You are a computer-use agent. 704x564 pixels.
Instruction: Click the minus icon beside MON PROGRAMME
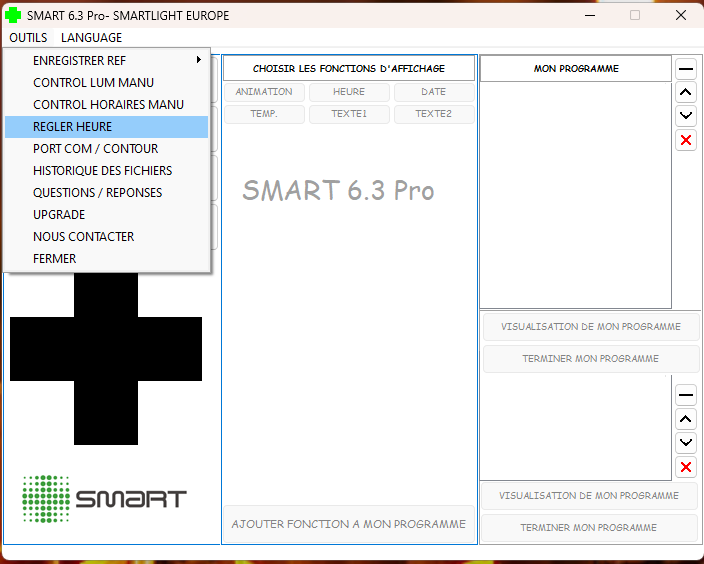pyautogui.click(x=686, y=69)
